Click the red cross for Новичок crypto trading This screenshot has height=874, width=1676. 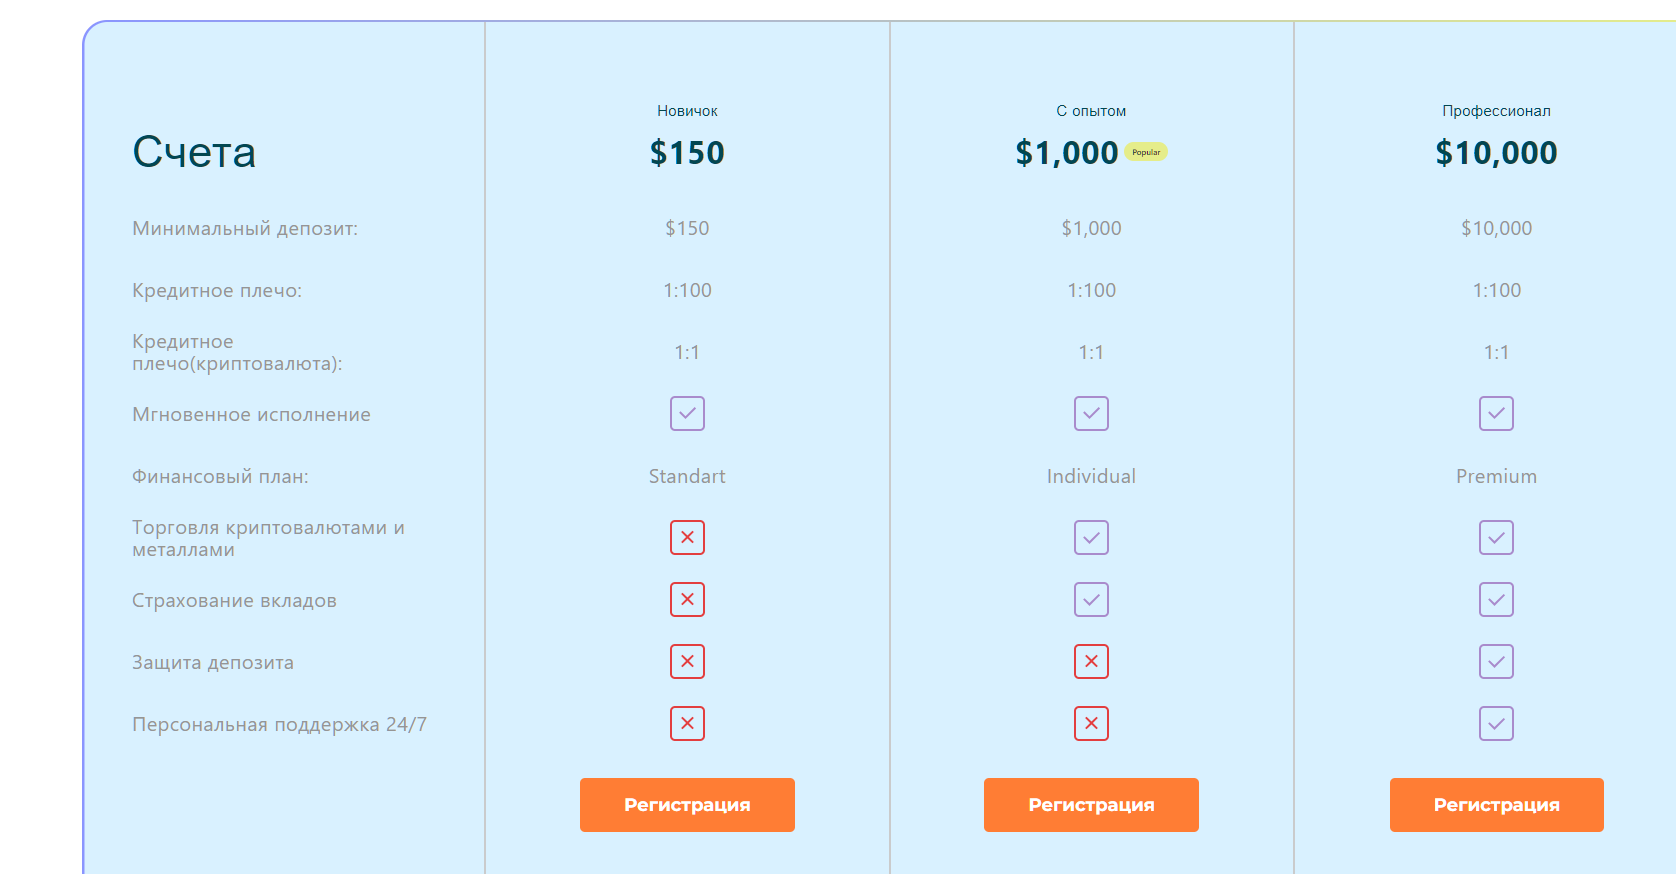[x=687, y=538]
